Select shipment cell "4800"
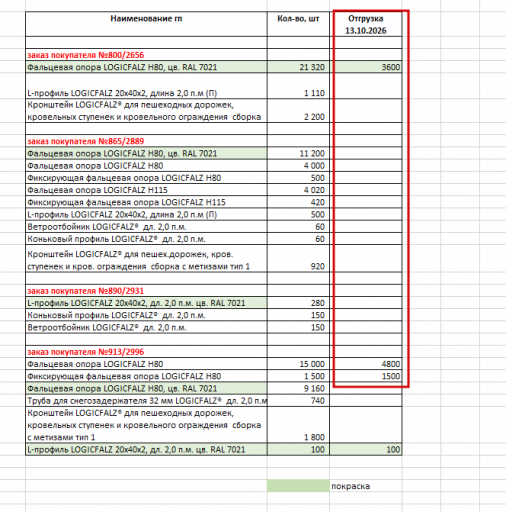Viewport: 506px width, 512px height. coord(366,364)
